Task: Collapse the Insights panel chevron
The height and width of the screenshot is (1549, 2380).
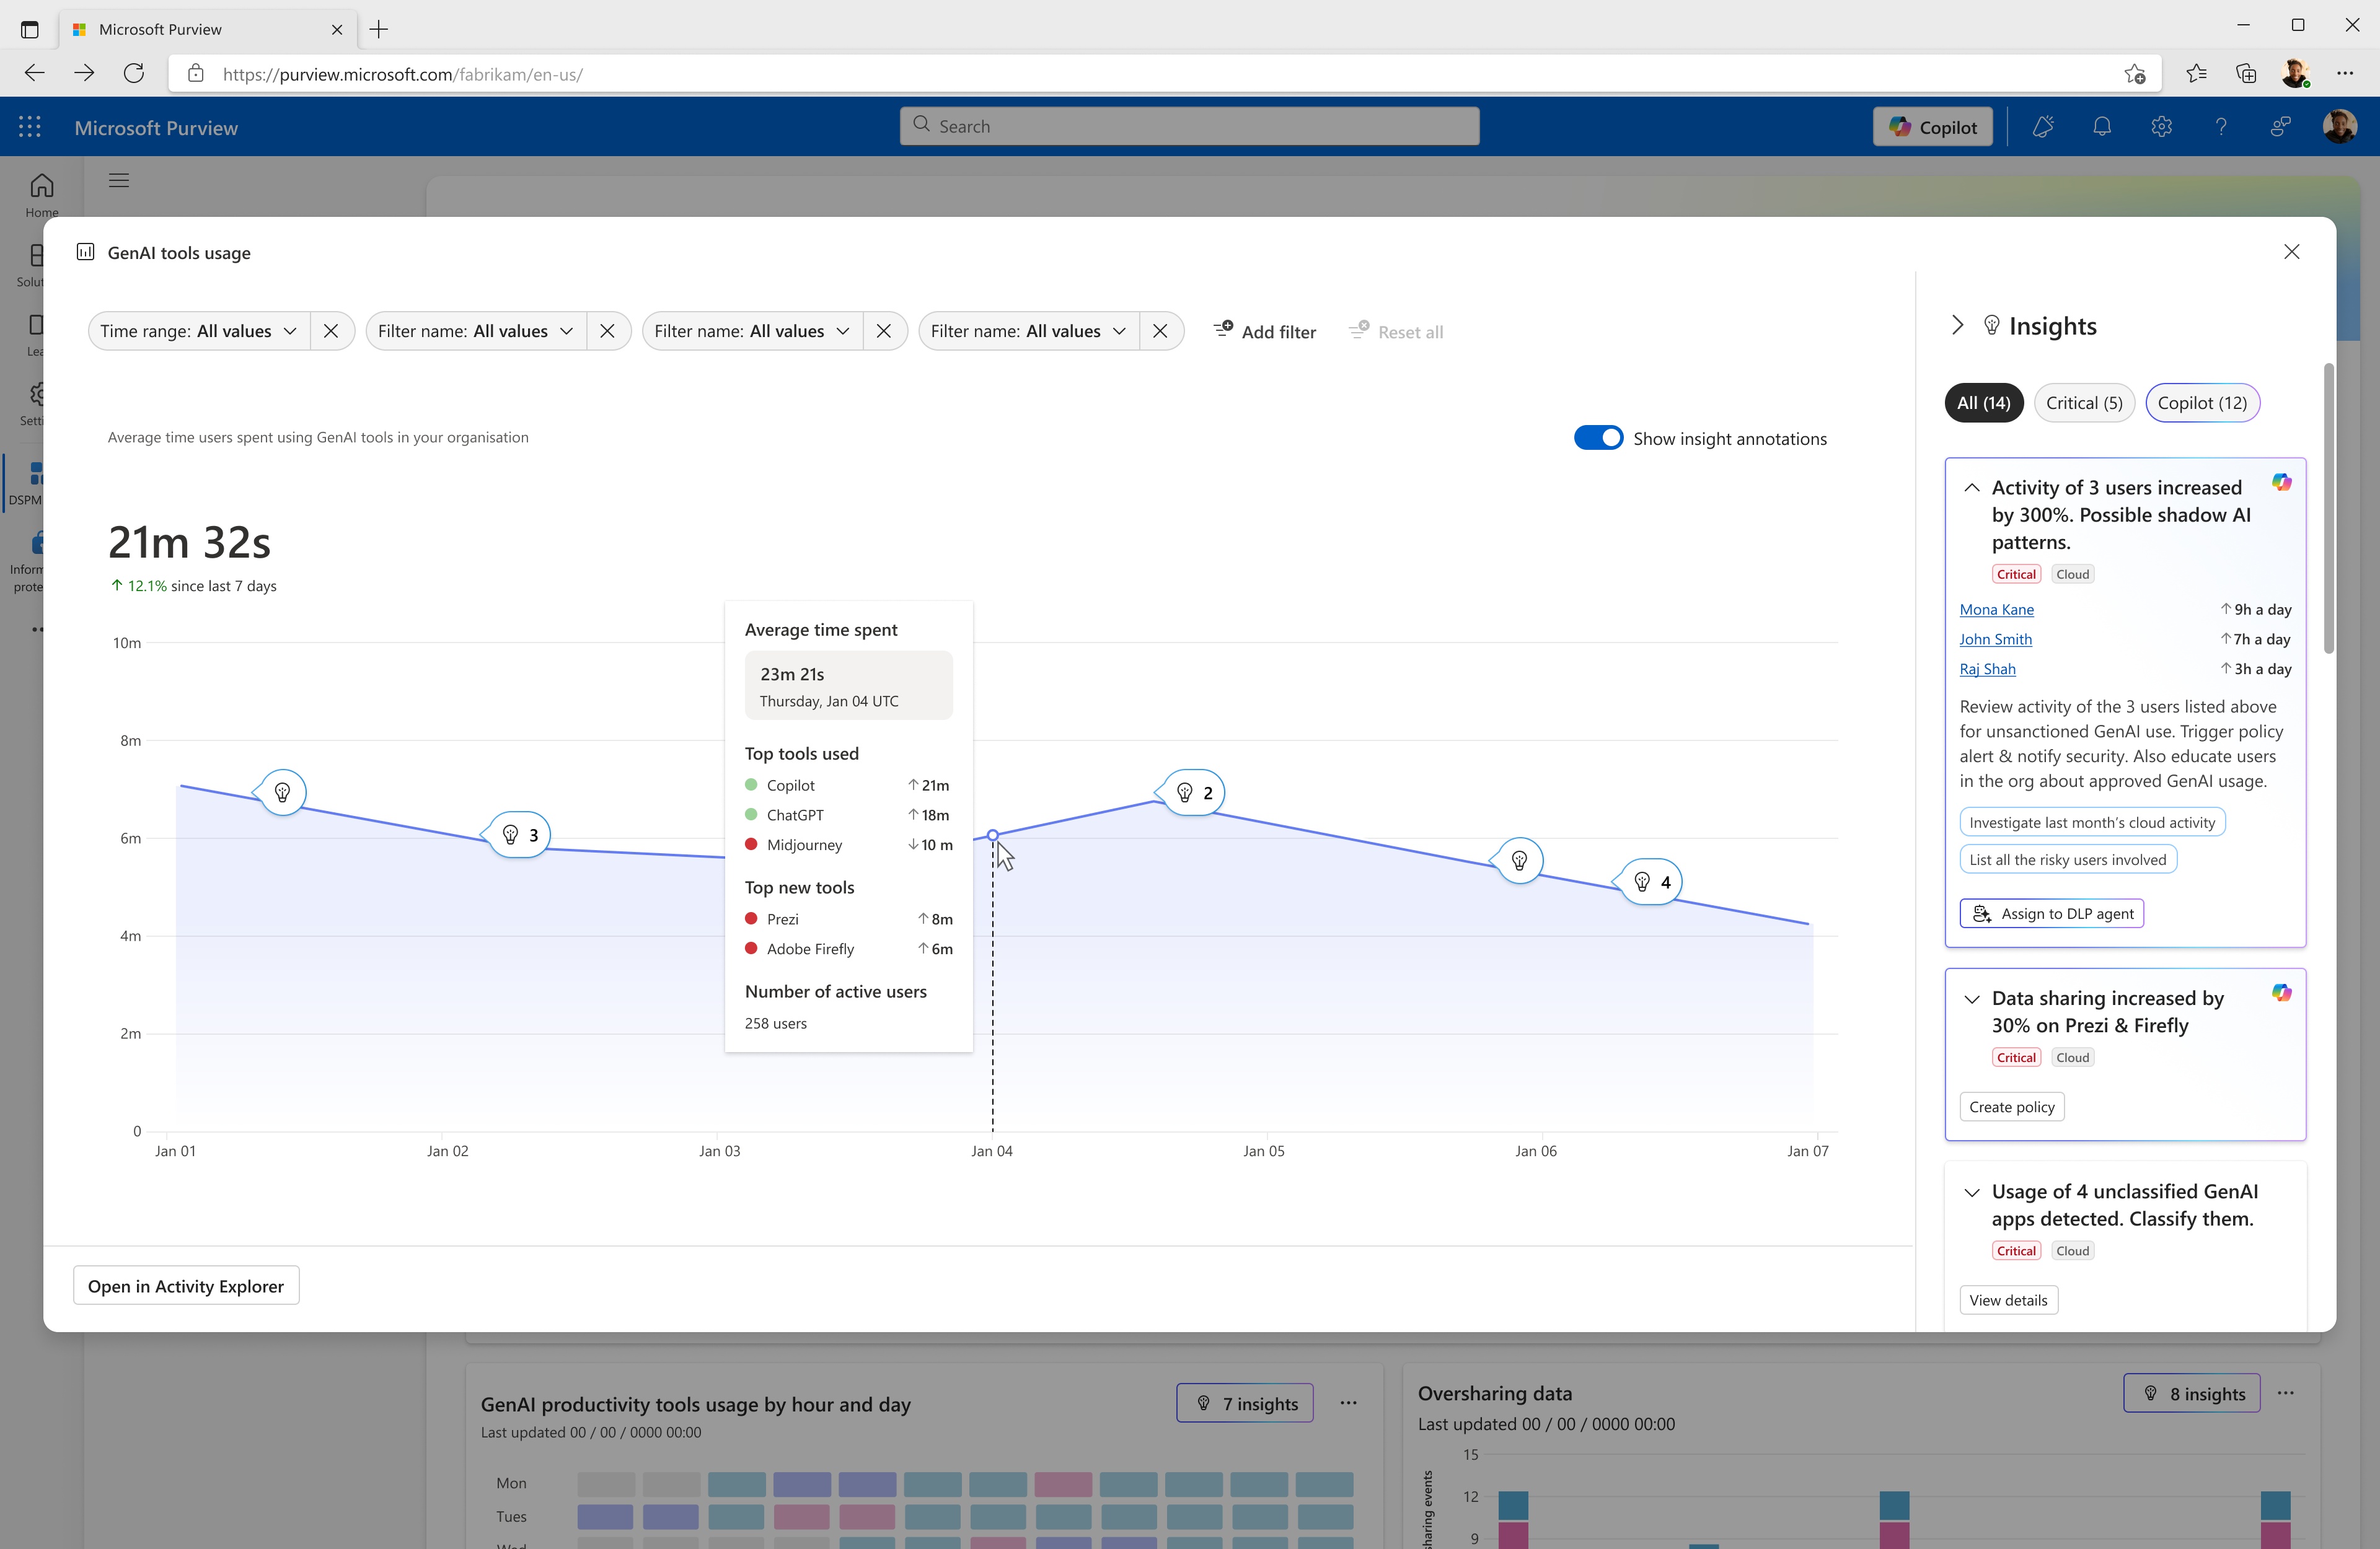Action: point(1957,326)
